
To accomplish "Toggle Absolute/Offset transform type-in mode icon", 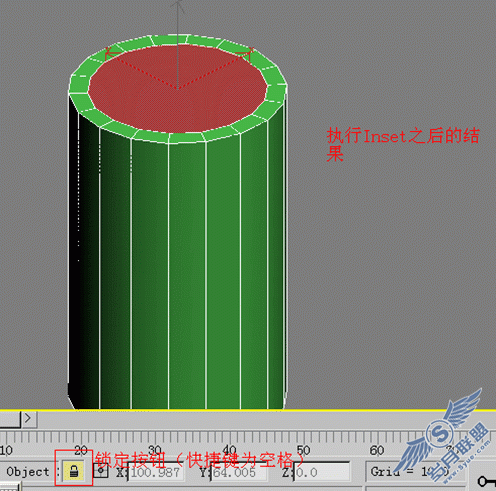I will [x=101, y=471].
